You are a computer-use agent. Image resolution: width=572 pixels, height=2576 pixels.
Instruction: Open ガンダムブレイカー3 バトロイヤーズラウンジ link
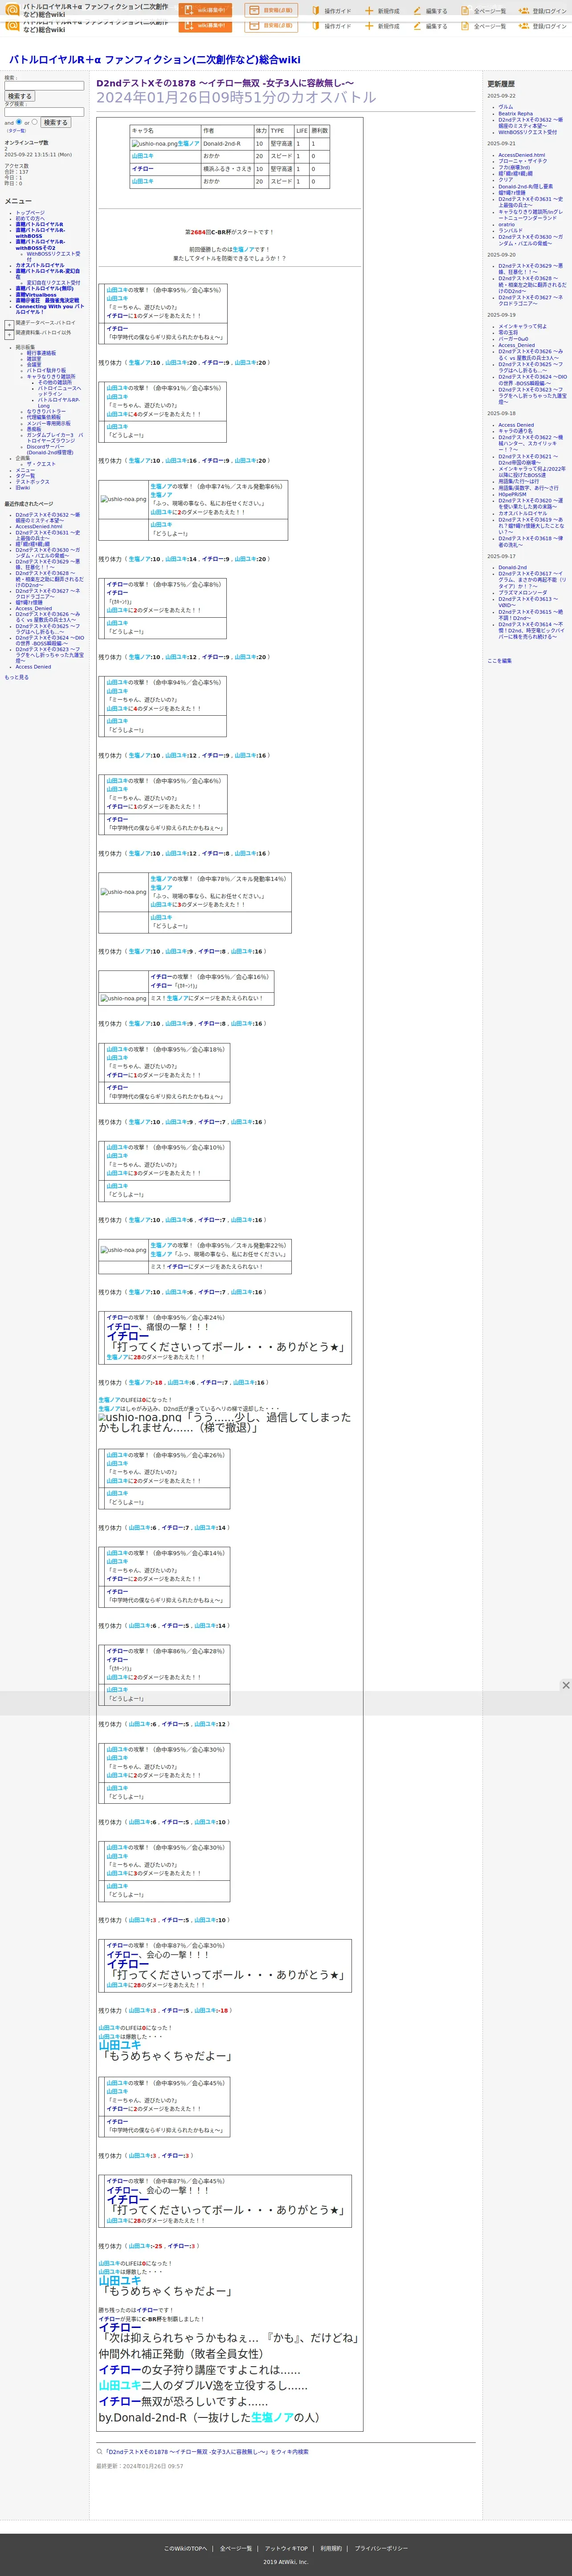pyautogui.click(x=55, y=438)
